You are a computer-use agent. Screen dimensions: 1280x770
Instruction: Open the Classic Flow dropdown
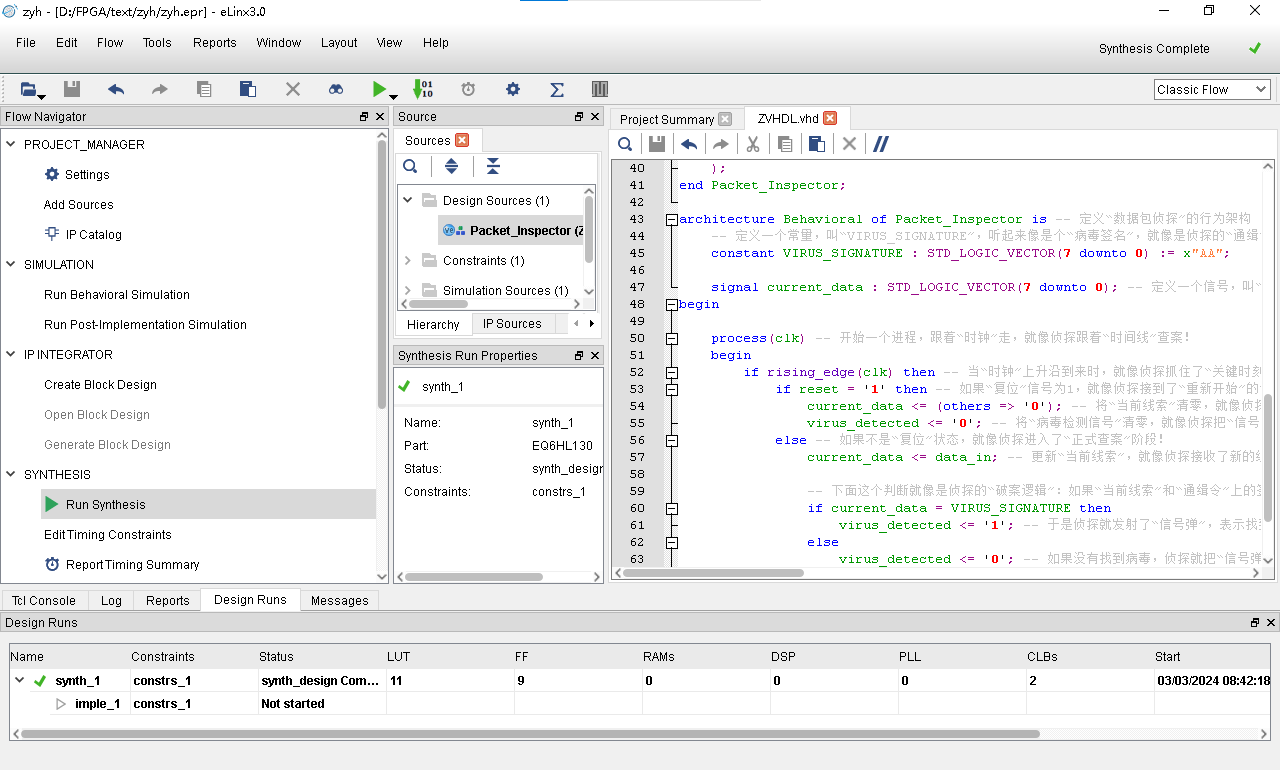tap(1211, 89)
